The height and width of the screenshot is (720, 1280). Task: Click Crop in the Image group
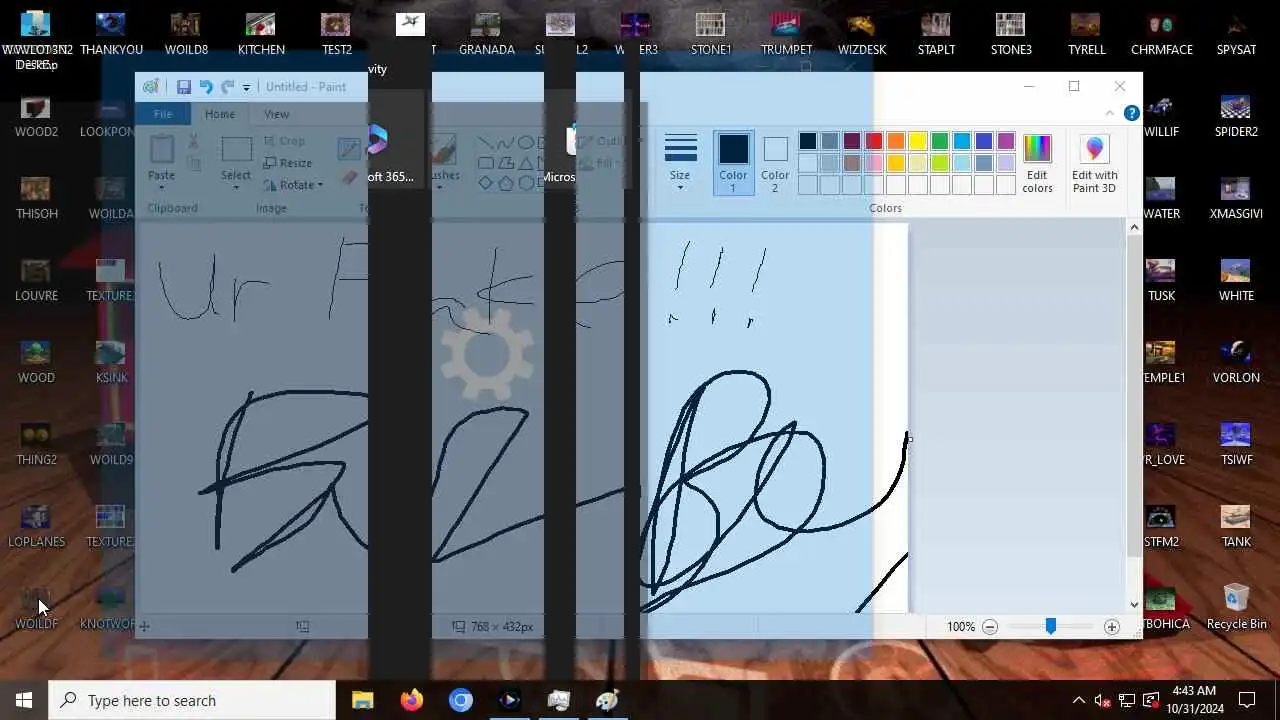(284, 141)
